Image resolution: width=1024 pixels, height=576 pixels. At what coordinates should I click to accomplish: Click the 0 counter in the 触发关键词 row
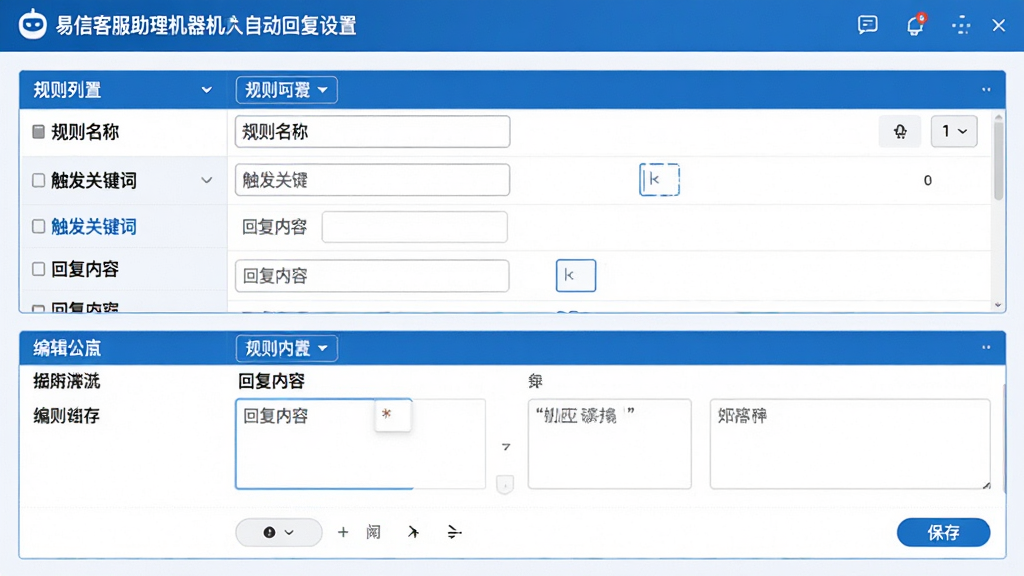click(x=927, y=180)
